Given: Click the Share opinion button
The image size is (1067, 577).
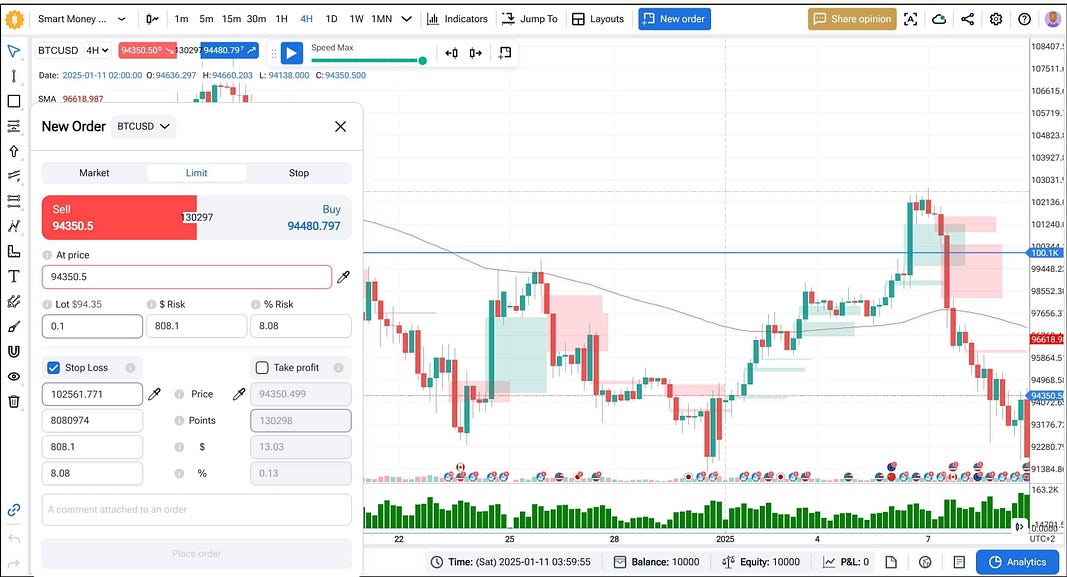Looking at the screenshot, I should click(x=852, y=19).
